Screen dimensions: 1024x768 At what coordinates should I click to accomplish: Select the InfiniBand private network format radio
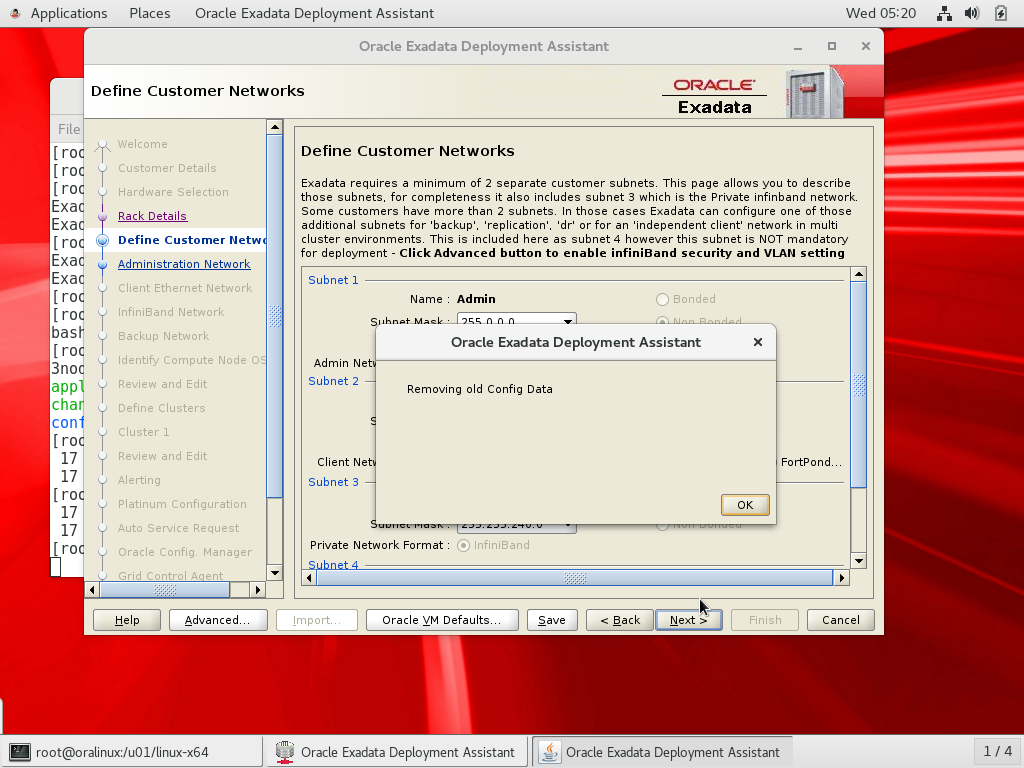point(464,545)
